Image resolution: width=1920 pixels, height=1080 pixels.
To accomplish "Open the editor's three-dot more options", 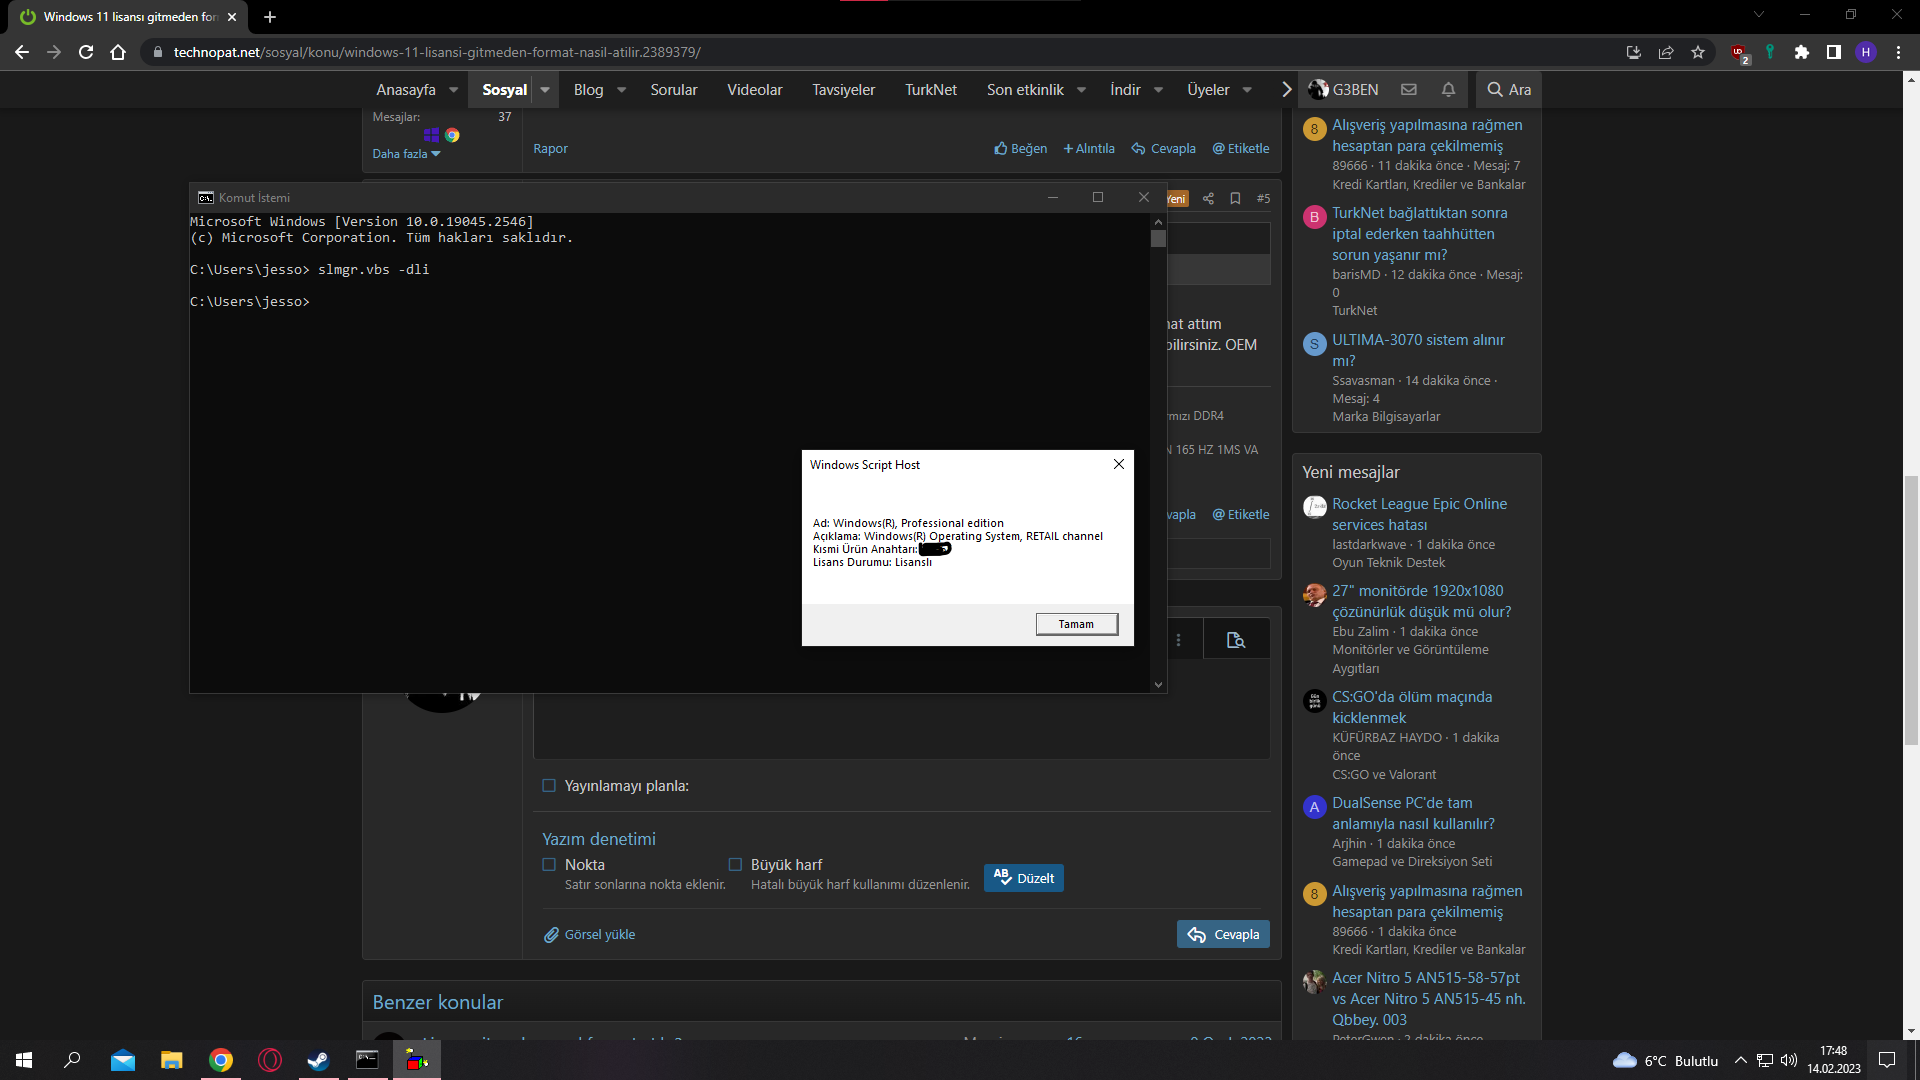I will (1178, 640).
